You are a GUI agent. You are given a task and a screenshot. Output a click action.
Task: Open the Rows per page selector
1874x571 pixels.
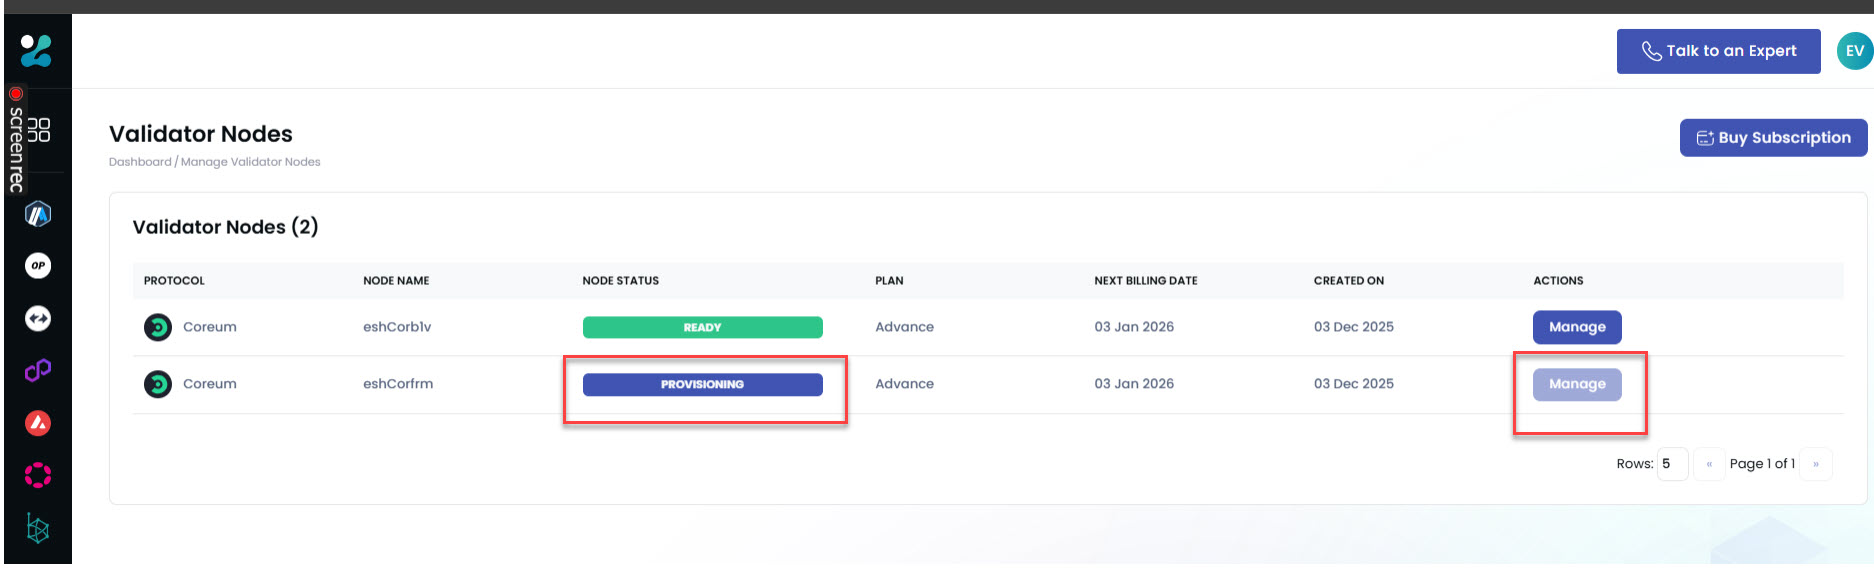1671,464
